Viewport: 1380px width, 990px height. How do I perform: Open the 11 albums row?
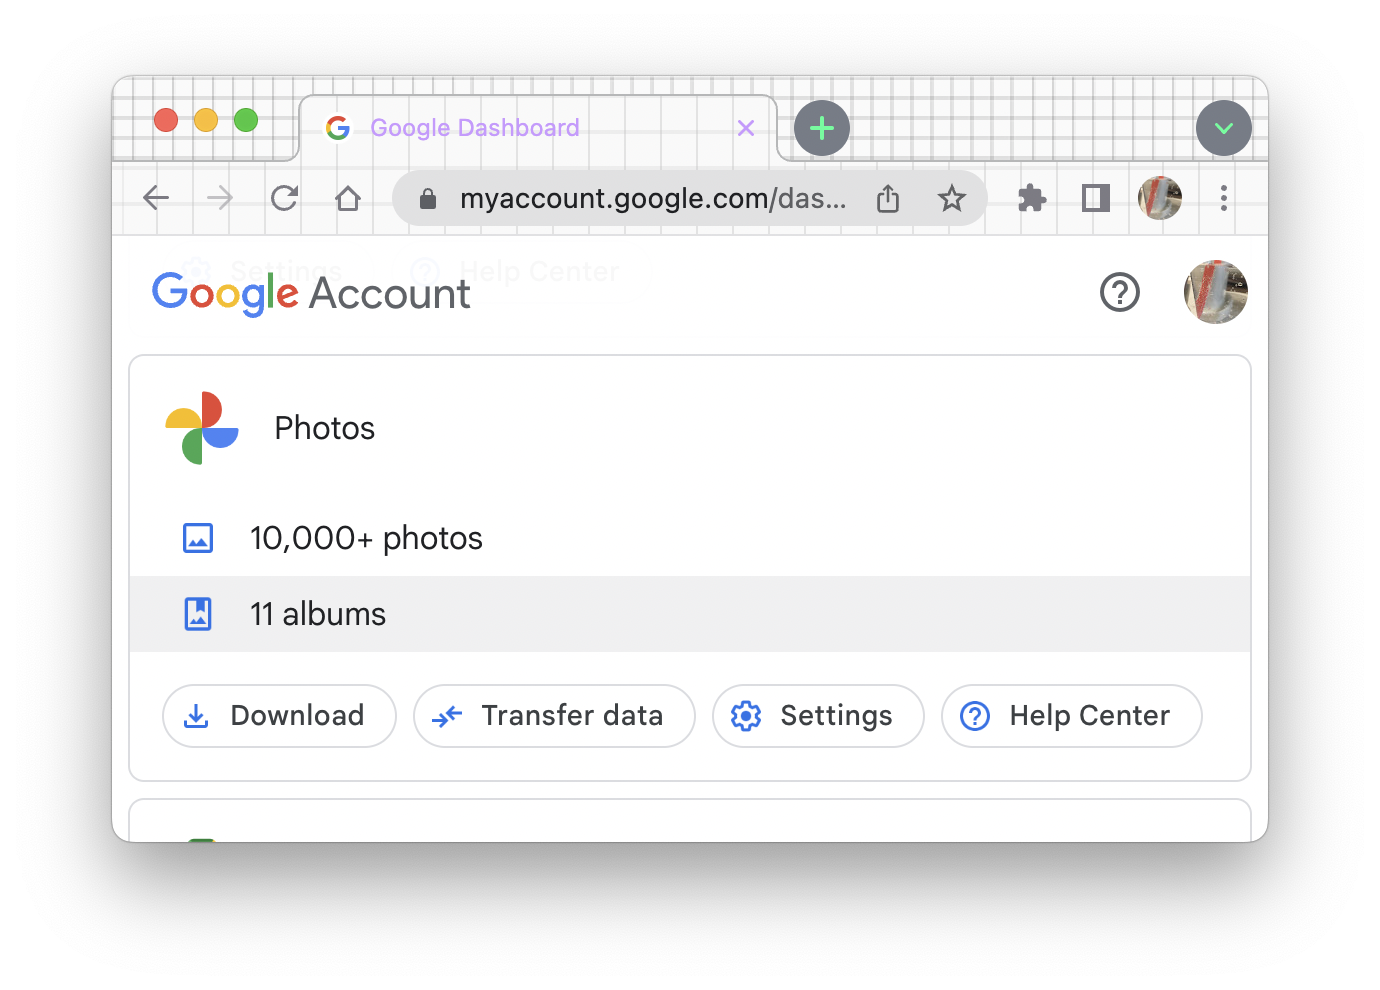(318, 614)
